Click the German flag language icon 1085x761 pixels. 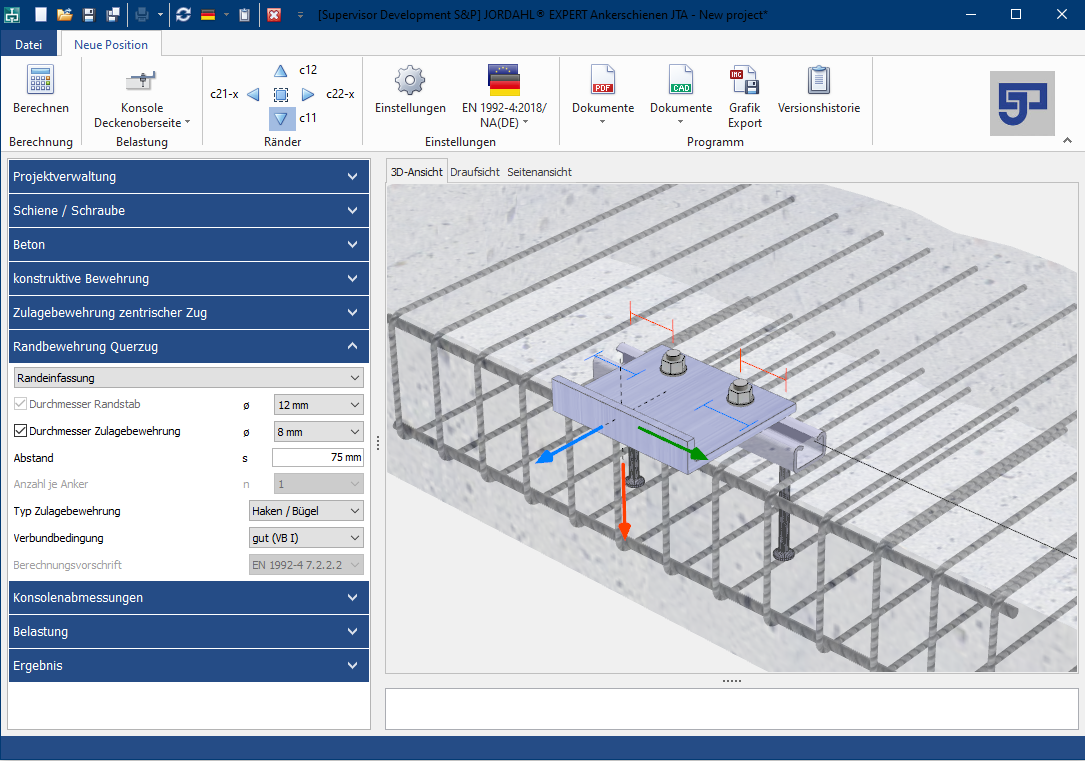pyautogui.click(x=208, y=15)
